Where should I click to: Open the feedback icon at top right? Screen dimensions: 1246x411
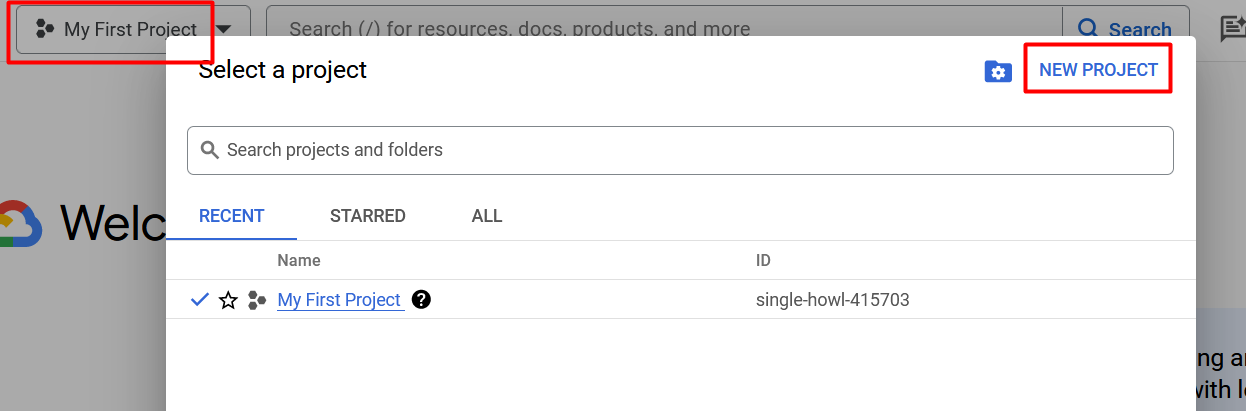coord(1232,29)
